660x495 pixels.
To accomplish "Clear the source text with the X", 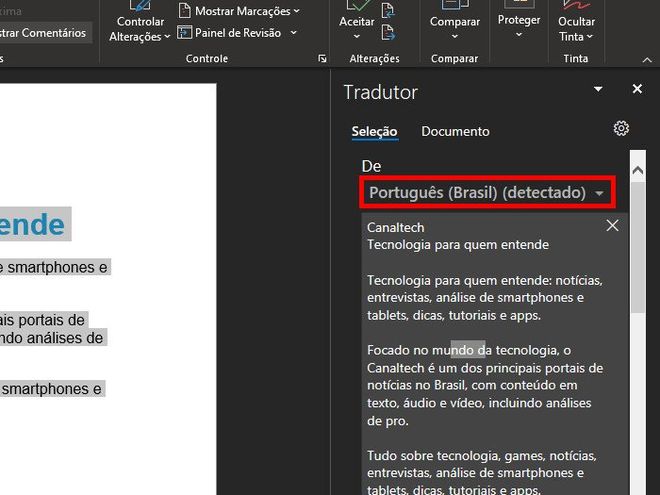I will coord(612,226).
